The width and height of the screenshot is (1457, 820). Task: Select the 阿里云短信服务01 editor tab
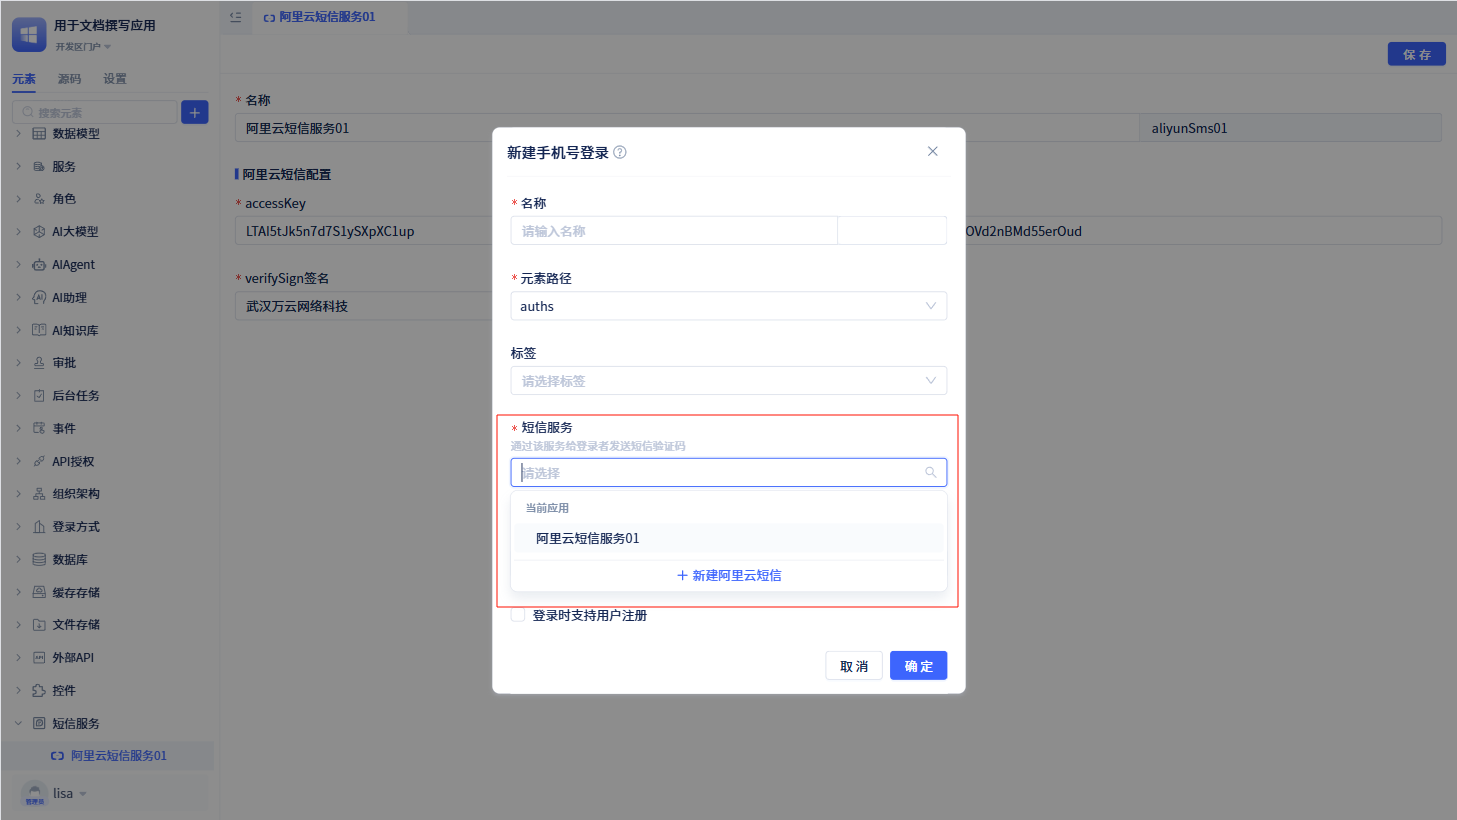point(320,17)
